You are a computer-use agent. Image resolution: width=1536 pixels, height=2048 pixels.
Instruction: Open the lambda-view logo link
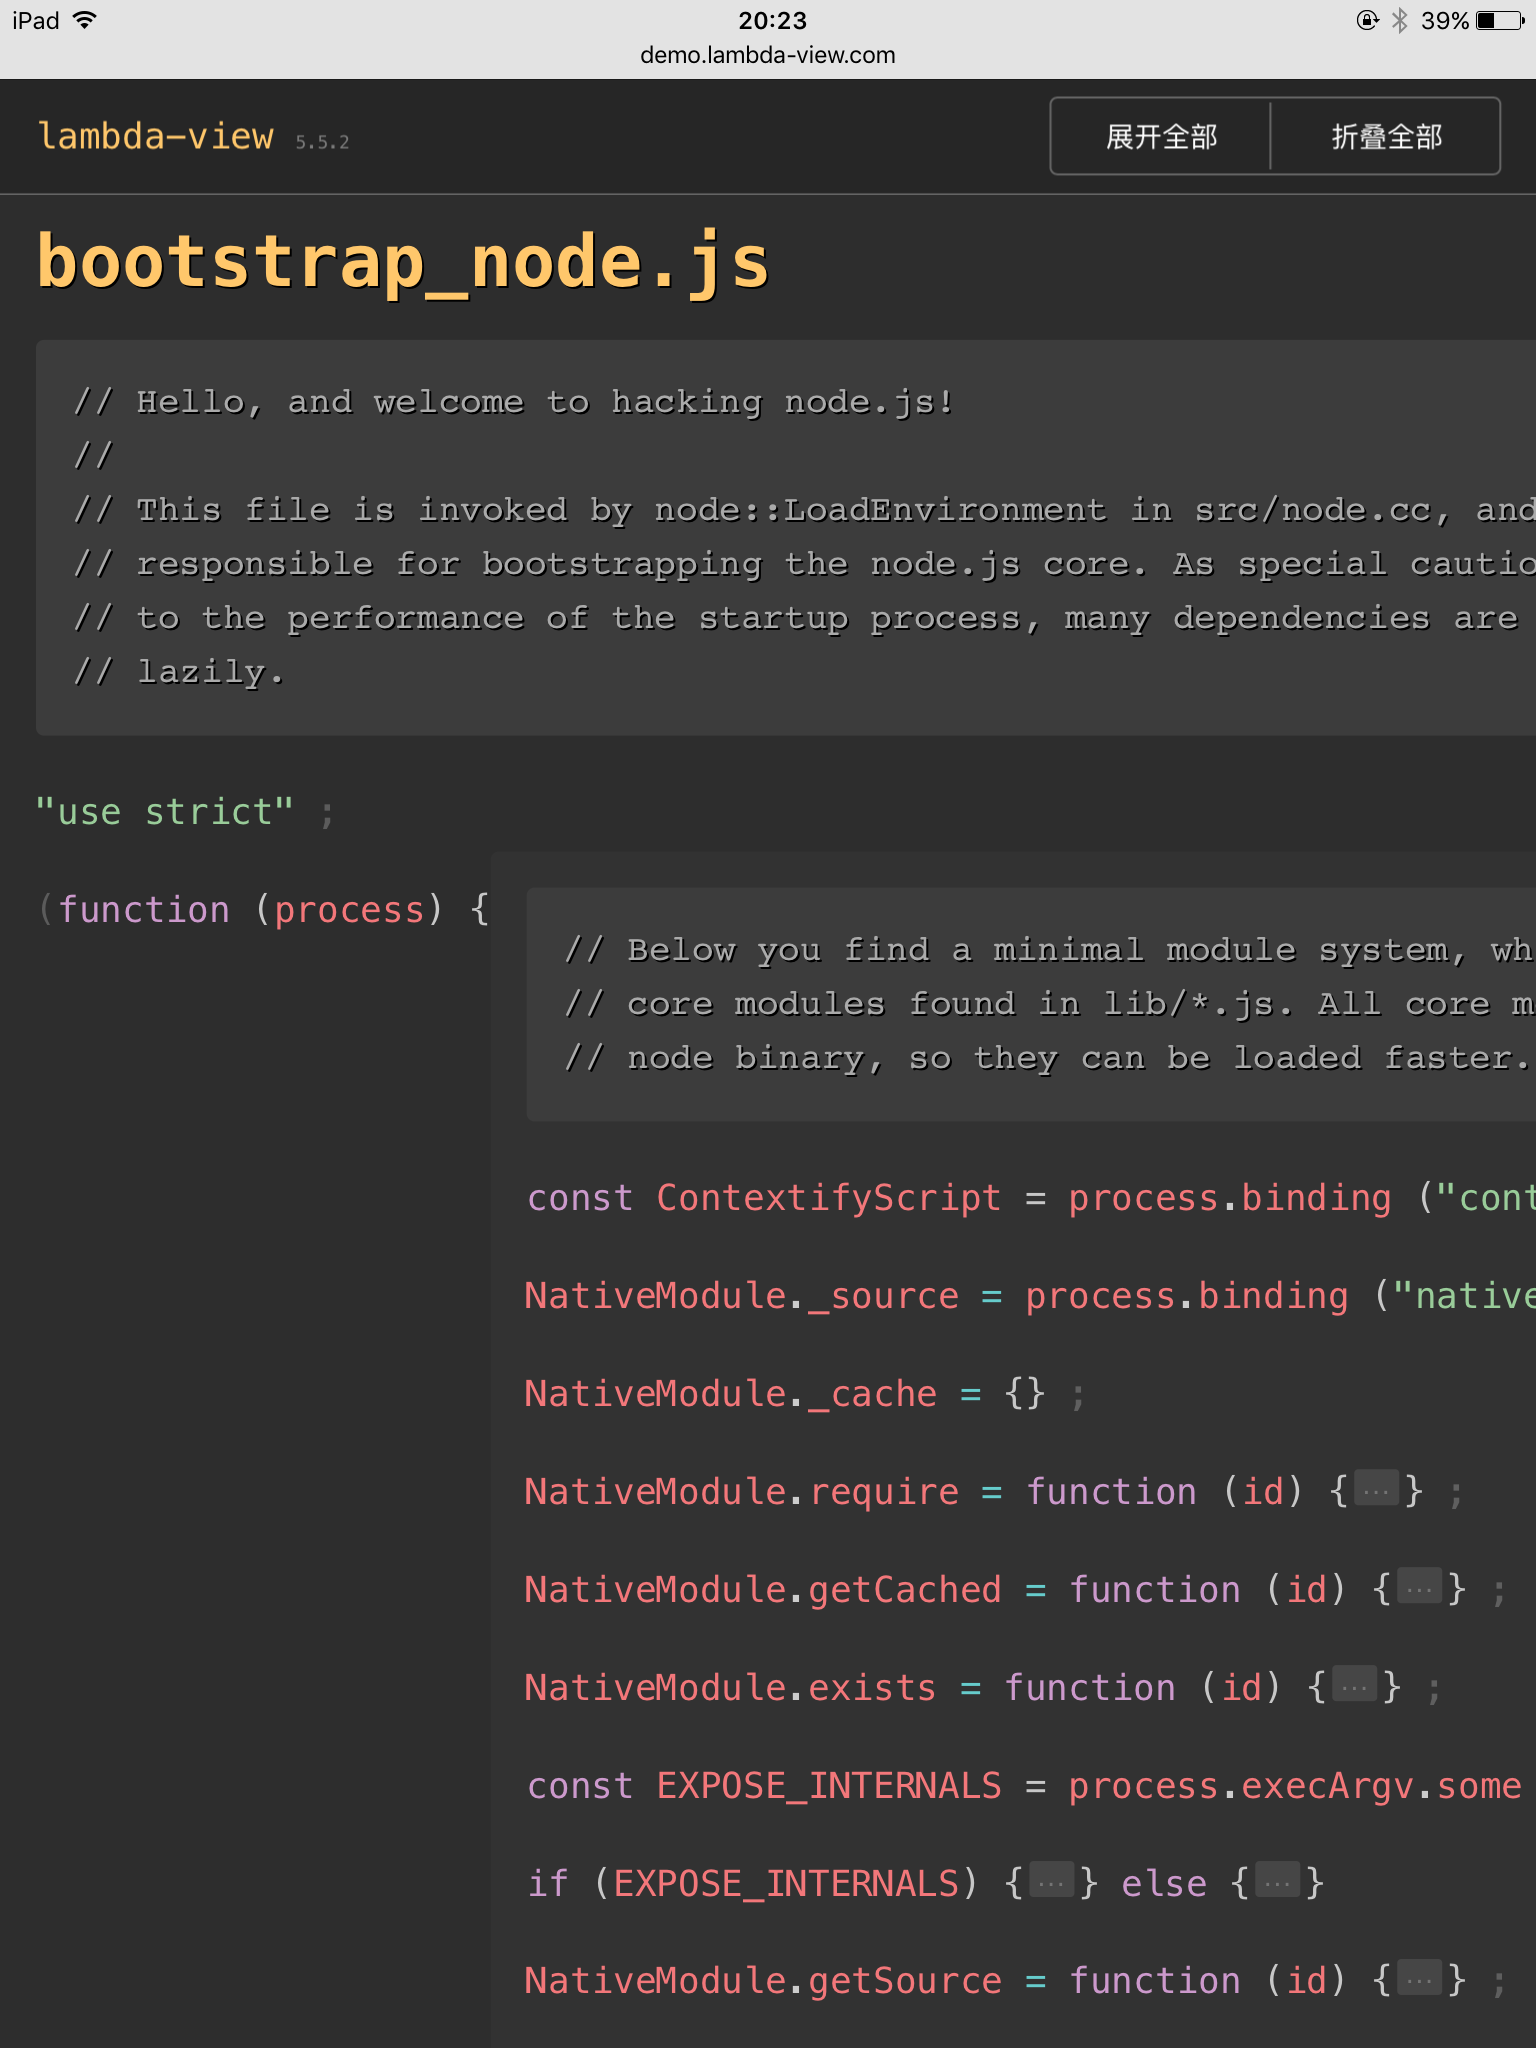click(156, 136)
